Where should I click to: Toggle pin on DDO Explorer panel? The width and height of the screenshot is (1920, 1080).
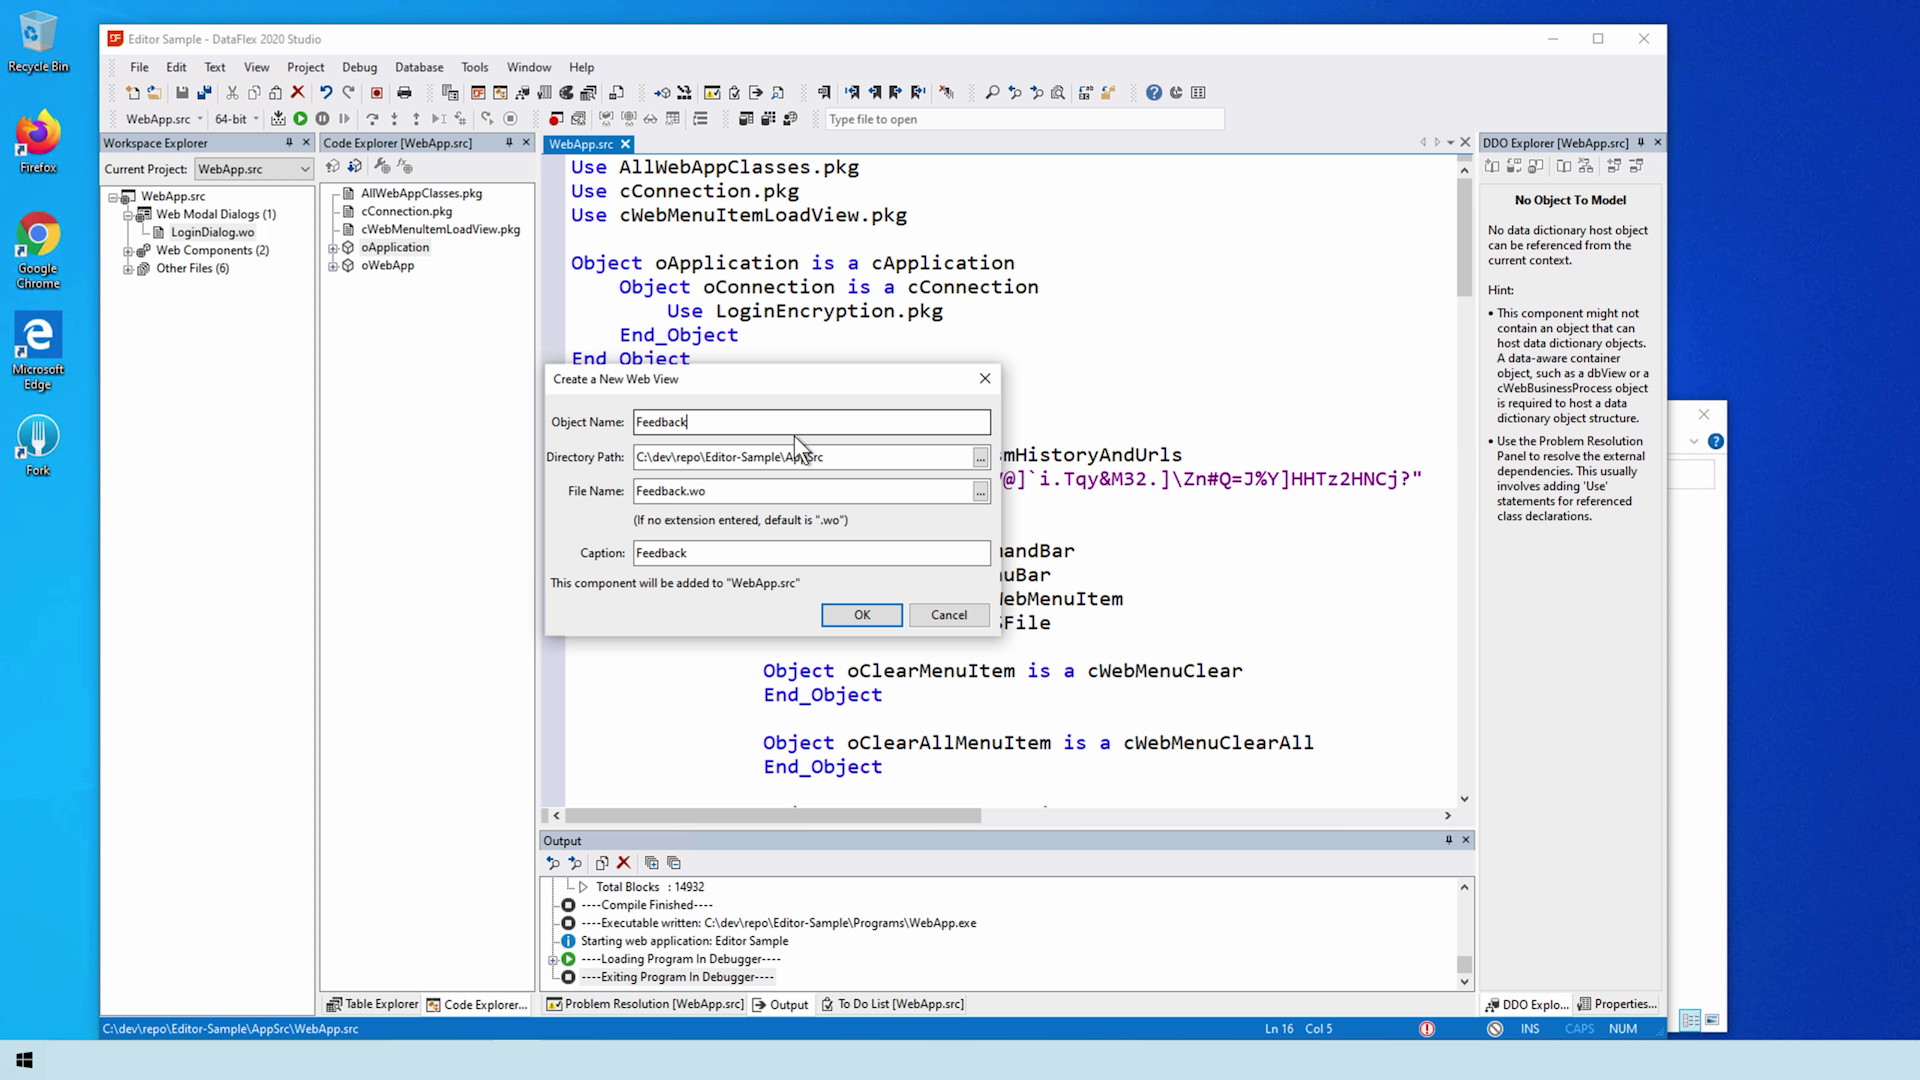coord(1640,143)
